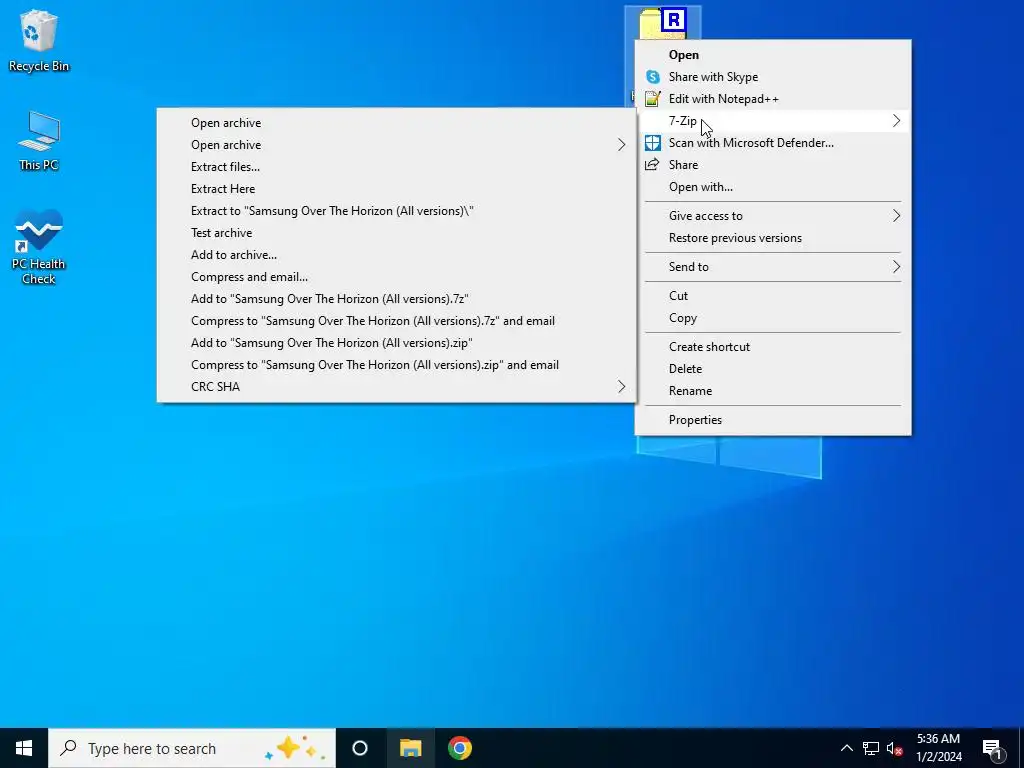The image size is (1024, 768).
Task: Open the Recycle Bin desktop icon
Action: (39, 40)
